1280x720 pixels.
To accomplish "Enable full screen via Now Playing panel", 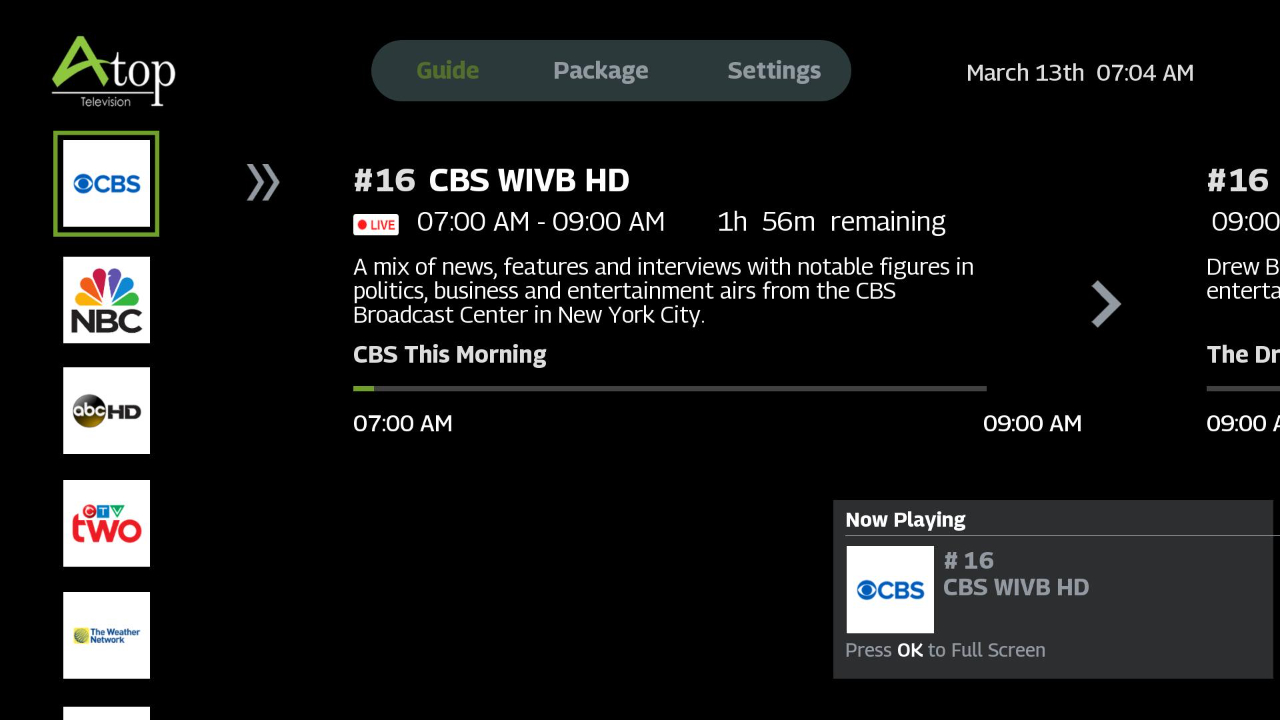I will point(945,650).
